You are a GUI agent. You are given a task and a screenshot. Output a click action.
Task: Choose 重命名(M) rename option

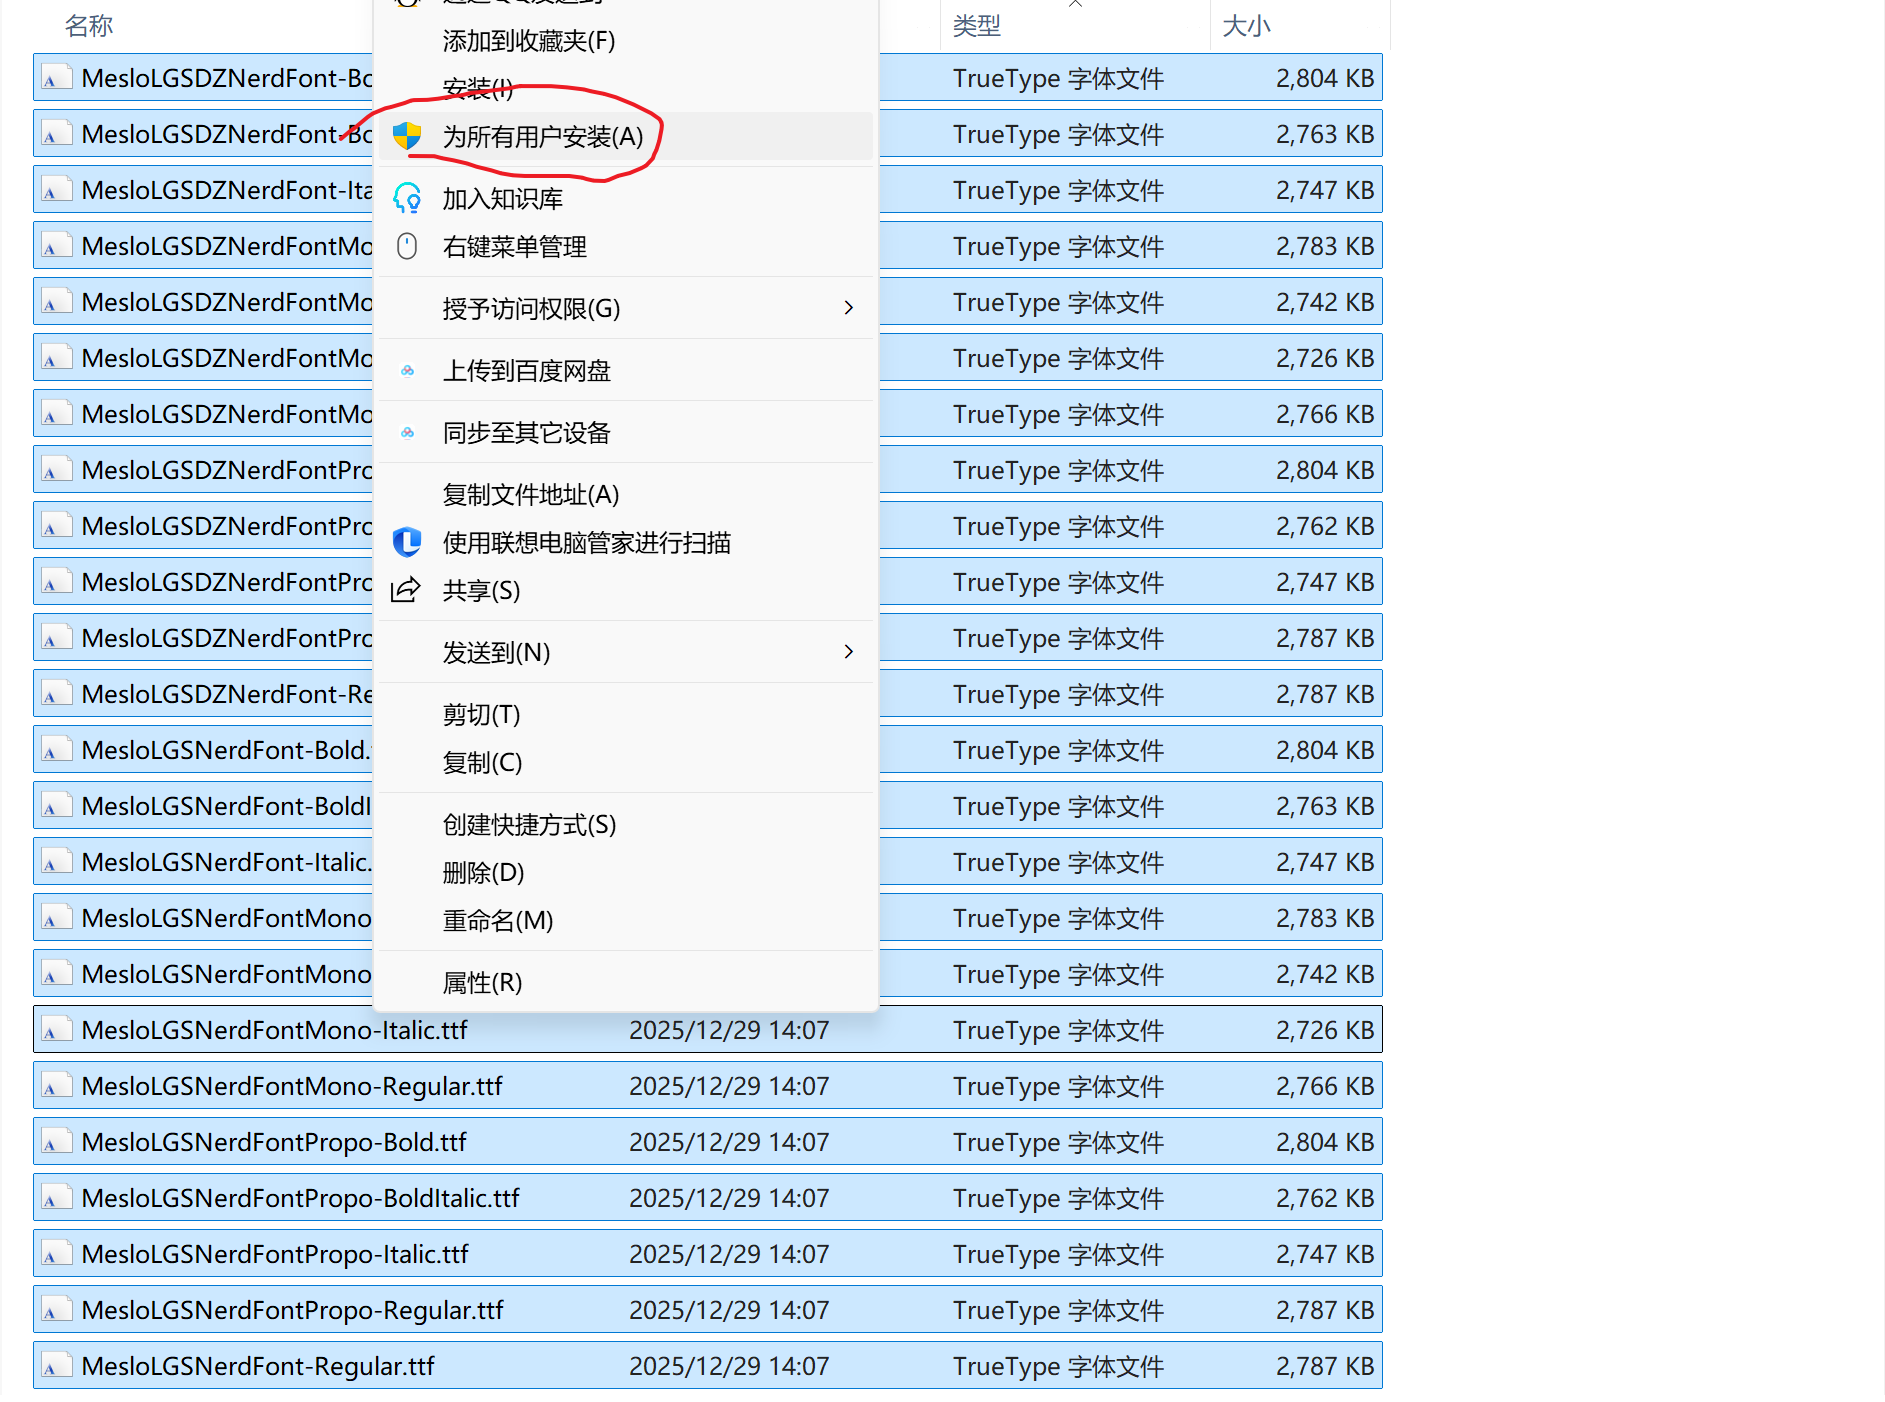point(497,921)
